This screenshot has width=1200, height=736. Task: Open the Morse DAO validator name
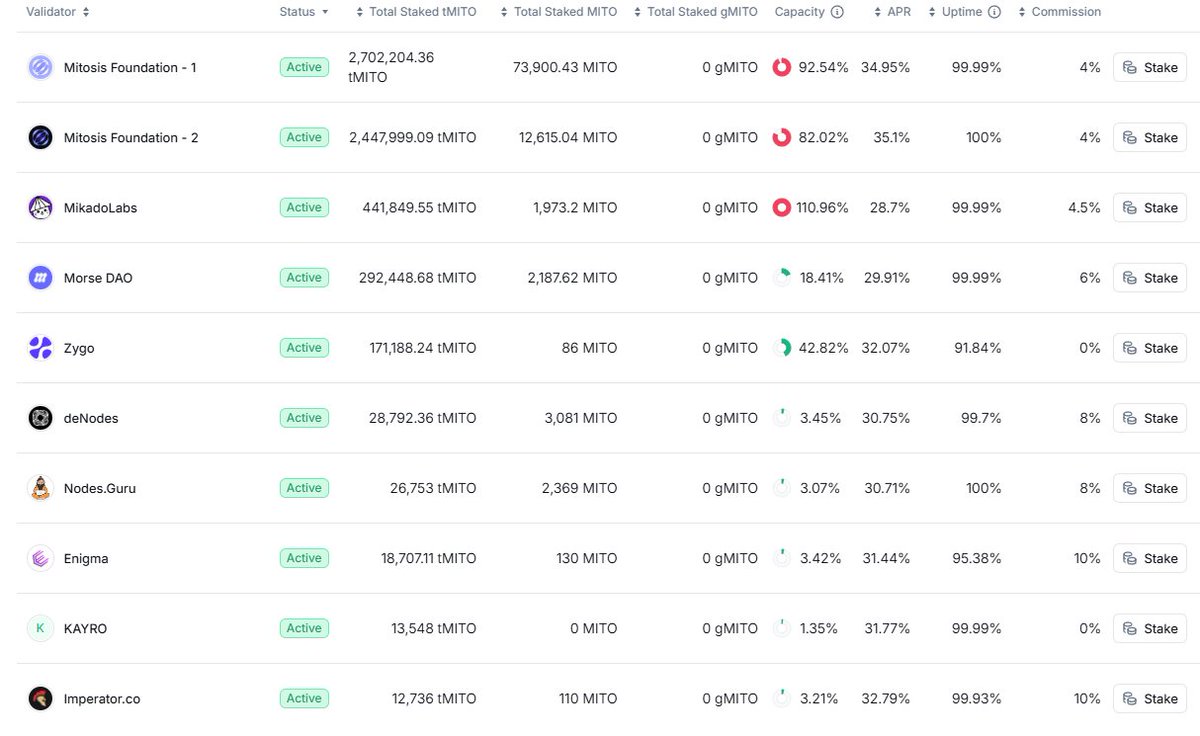point(98,277)
